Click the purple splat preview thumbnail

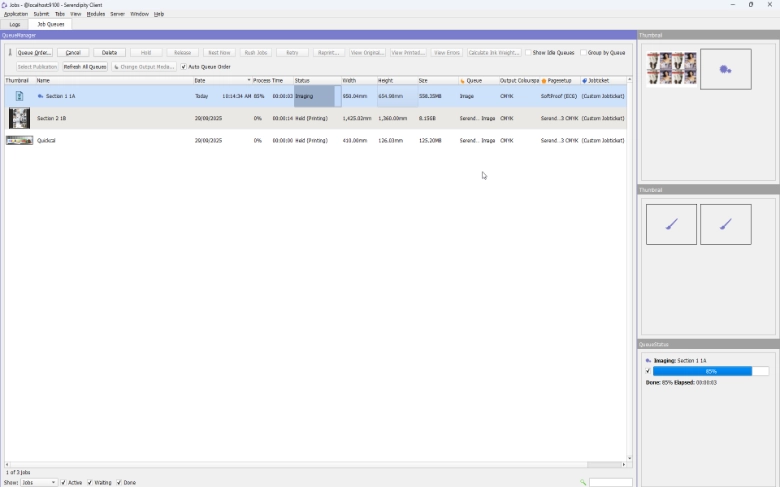coord(725,69)
